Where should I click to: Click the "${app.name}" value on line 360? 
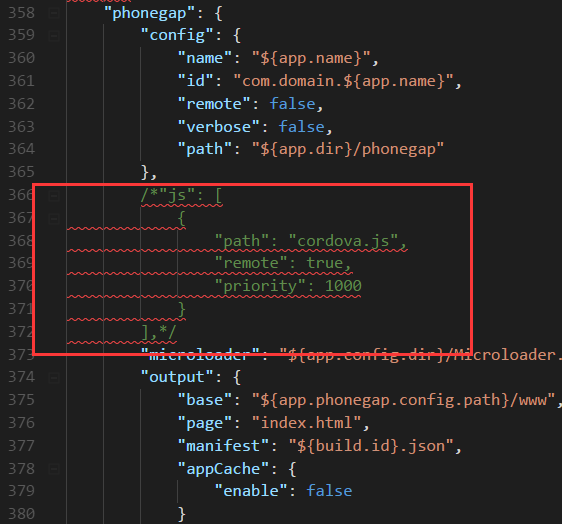point(311,58)
